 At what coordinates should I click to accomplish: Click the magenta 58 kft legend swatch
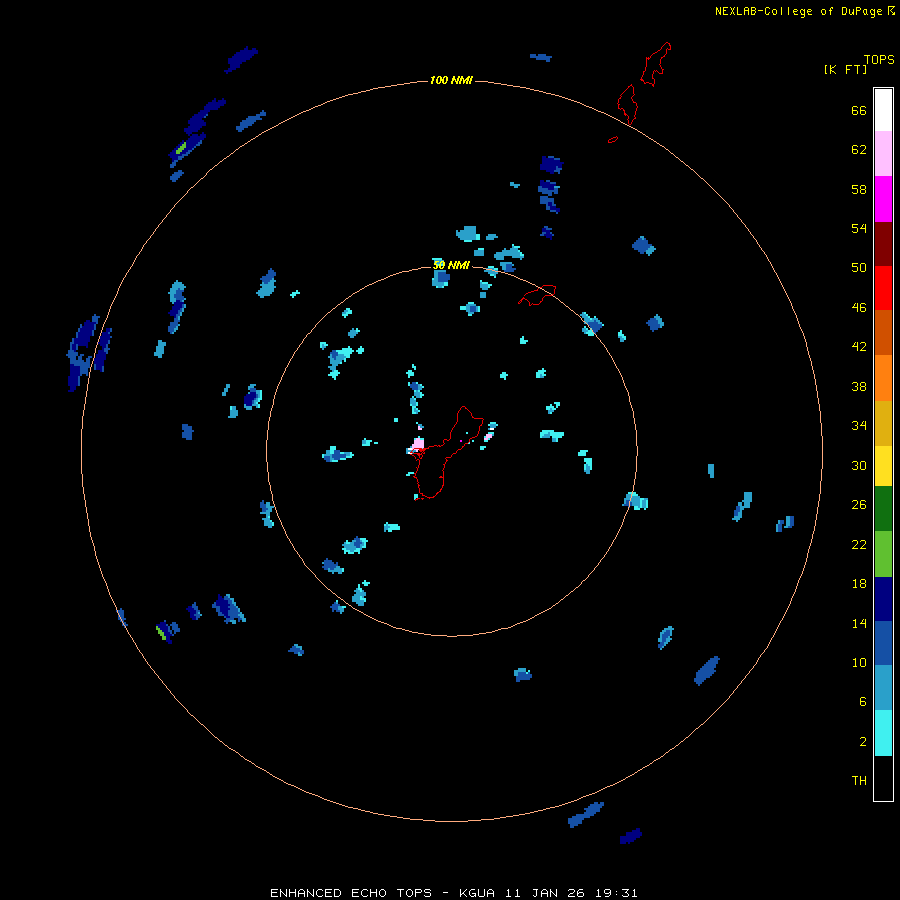(883, 199)
